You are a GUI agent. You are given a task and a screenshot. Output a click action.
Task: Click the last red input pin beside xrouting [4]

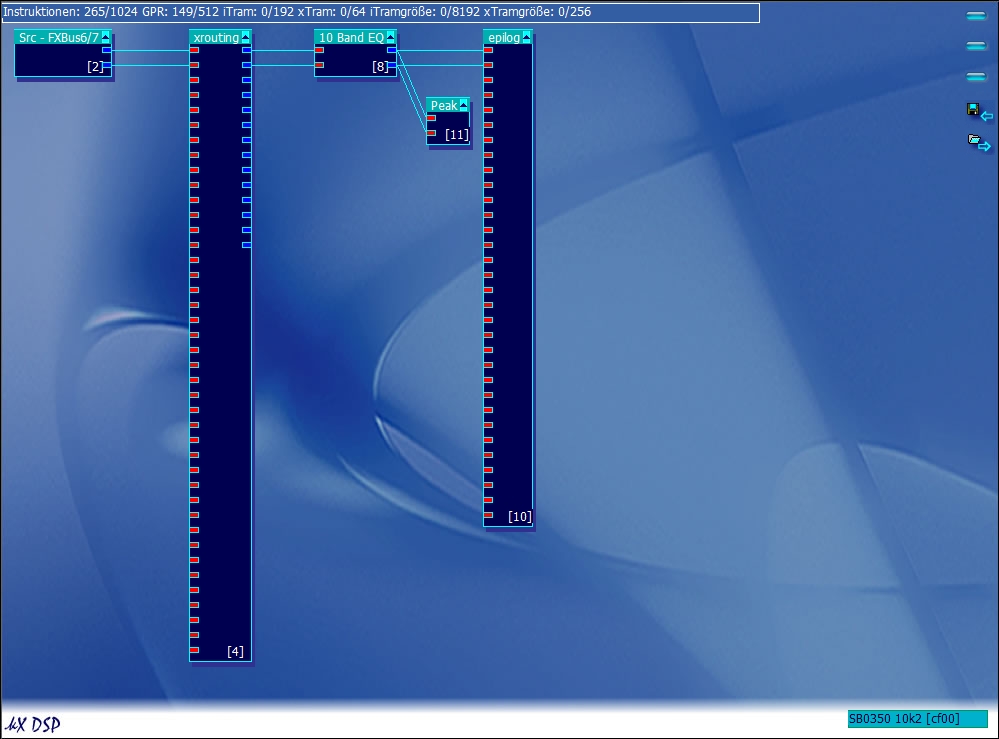pyautogui.click(x=194, y=650)
